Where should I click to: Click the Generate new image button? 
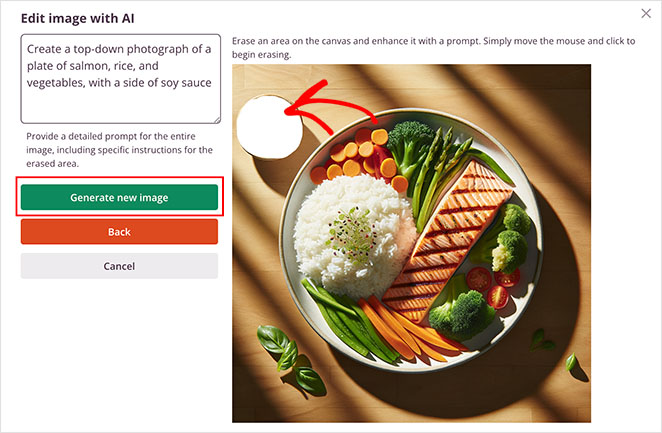(x=119, y=197)
